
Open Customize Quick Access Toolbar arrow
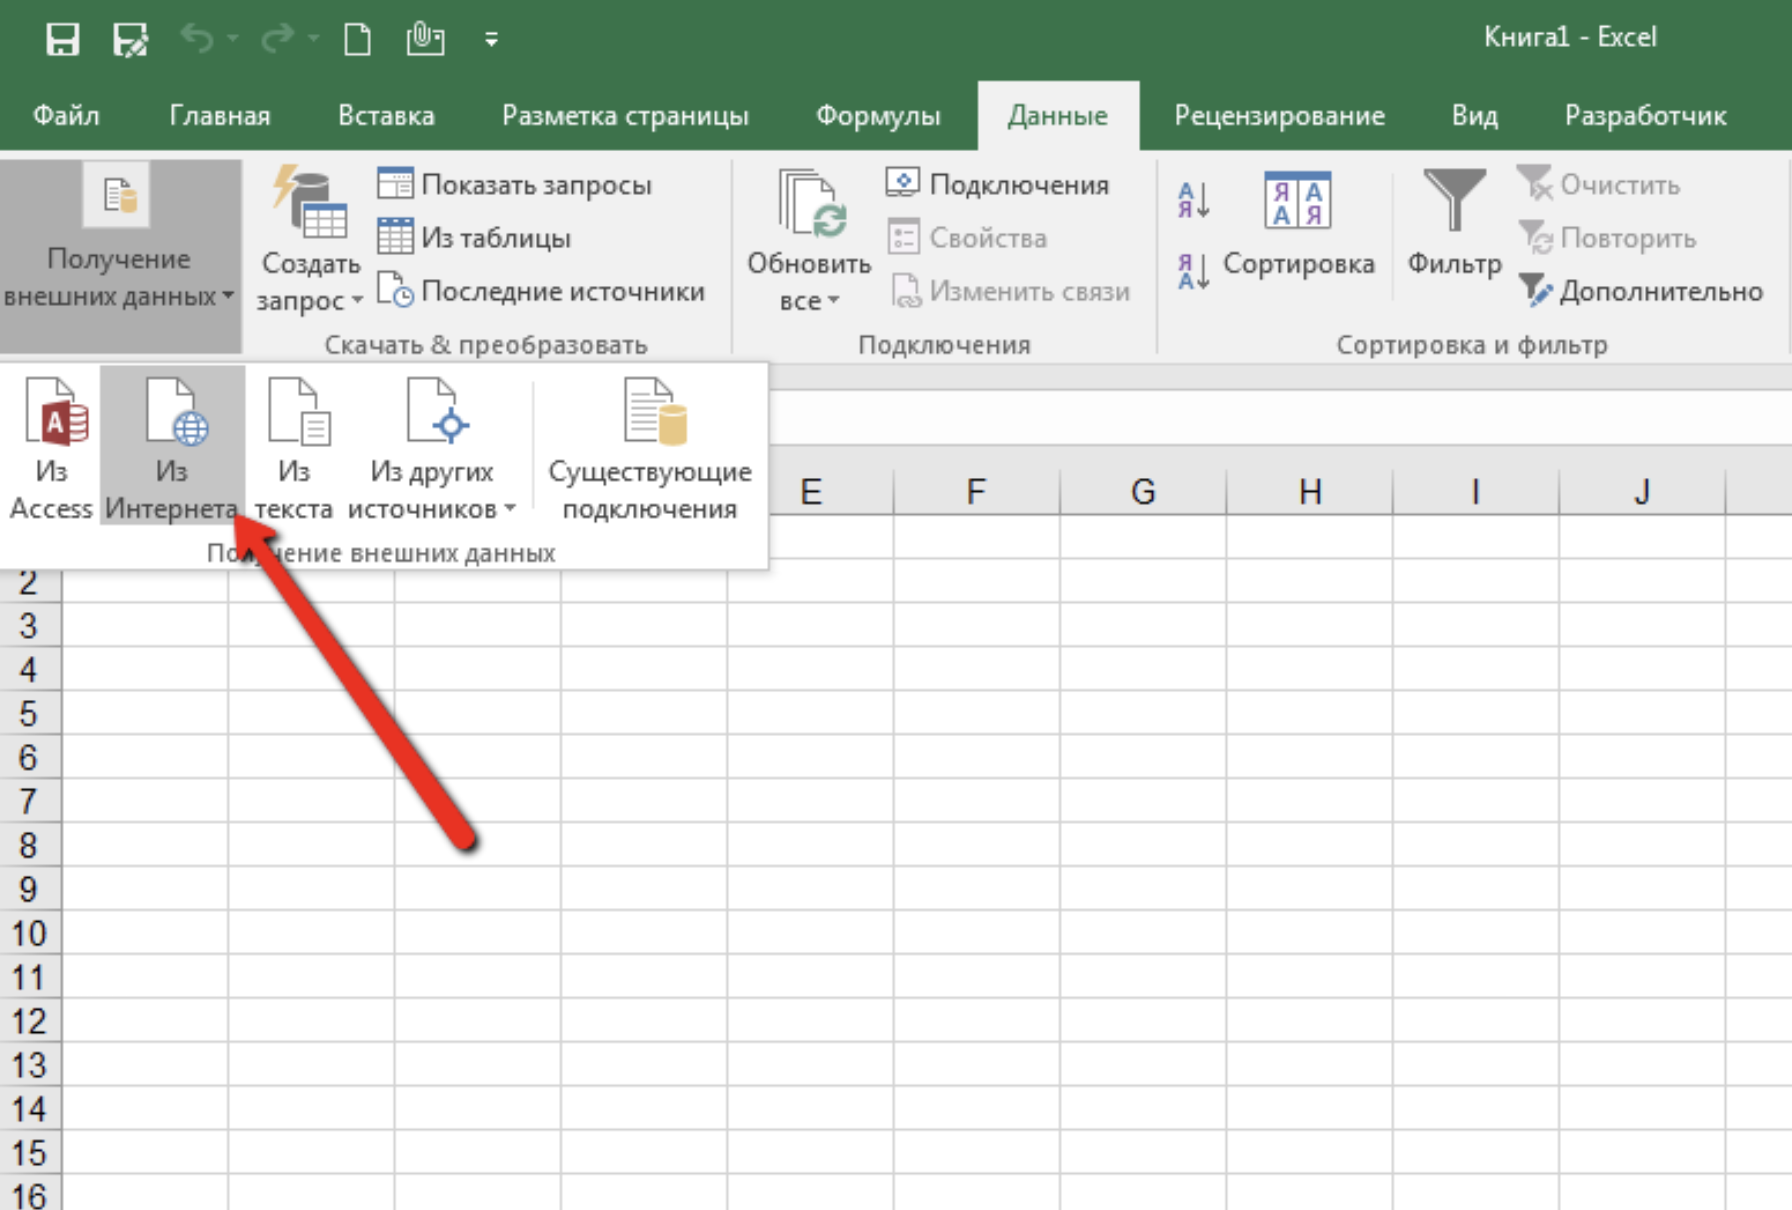[491, 40]
